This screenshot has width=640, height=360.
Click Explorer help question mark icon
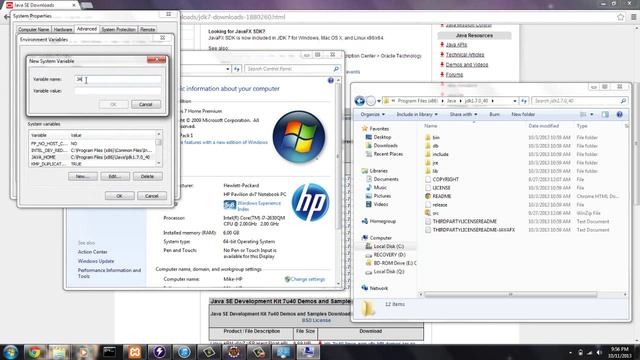click(x=619, y=115)
